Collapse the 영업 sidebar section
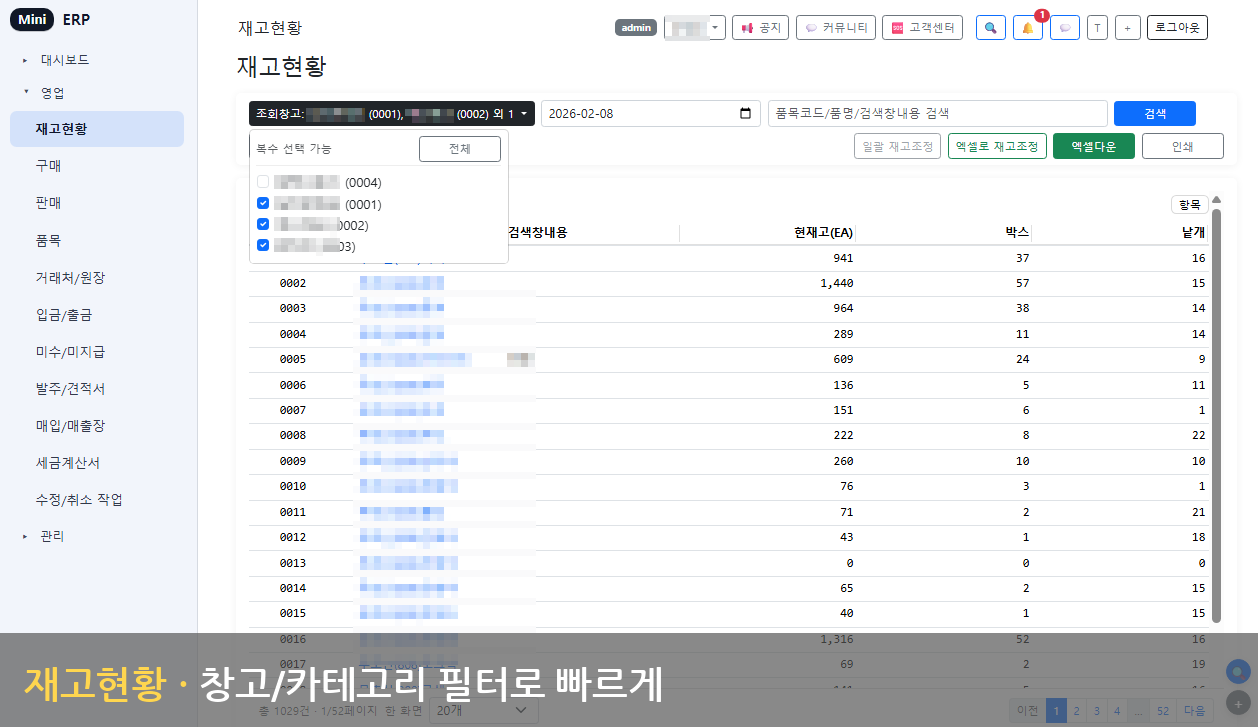This screenshot has height=727, width=1258. coord(52,92)
